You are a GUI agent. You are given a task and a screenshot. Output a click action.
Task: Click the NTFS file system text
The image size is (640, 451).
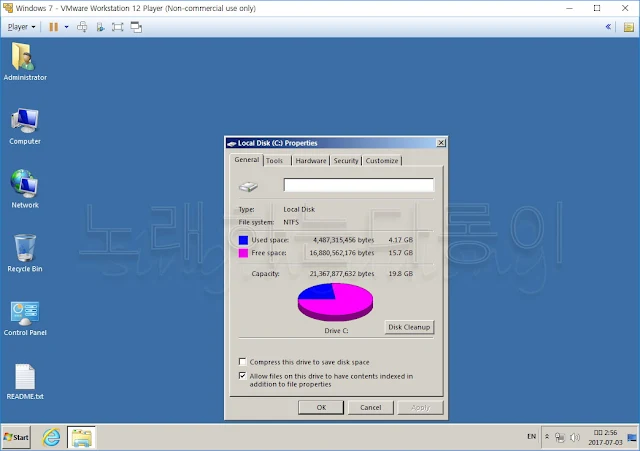pos(291,222)
